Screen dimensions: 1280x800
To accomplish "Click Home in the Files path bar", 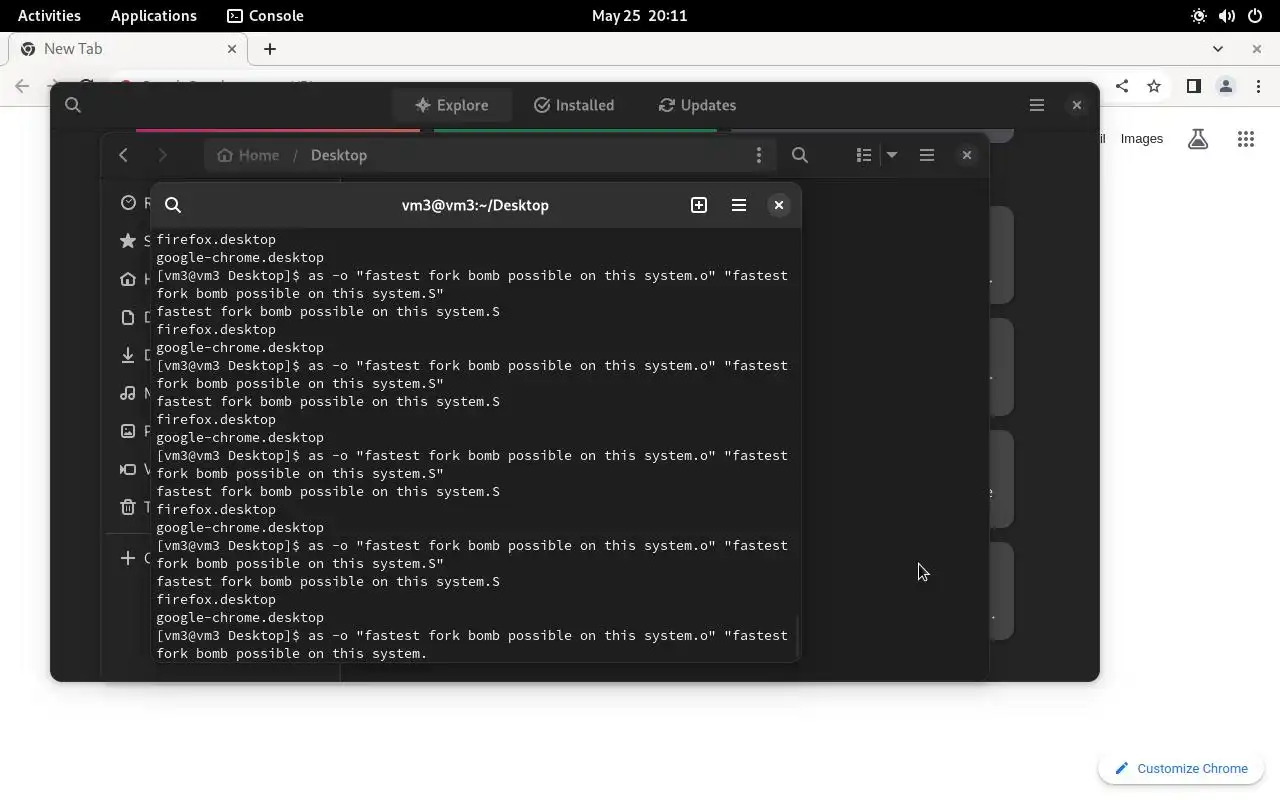I will [x=248, y=155].
